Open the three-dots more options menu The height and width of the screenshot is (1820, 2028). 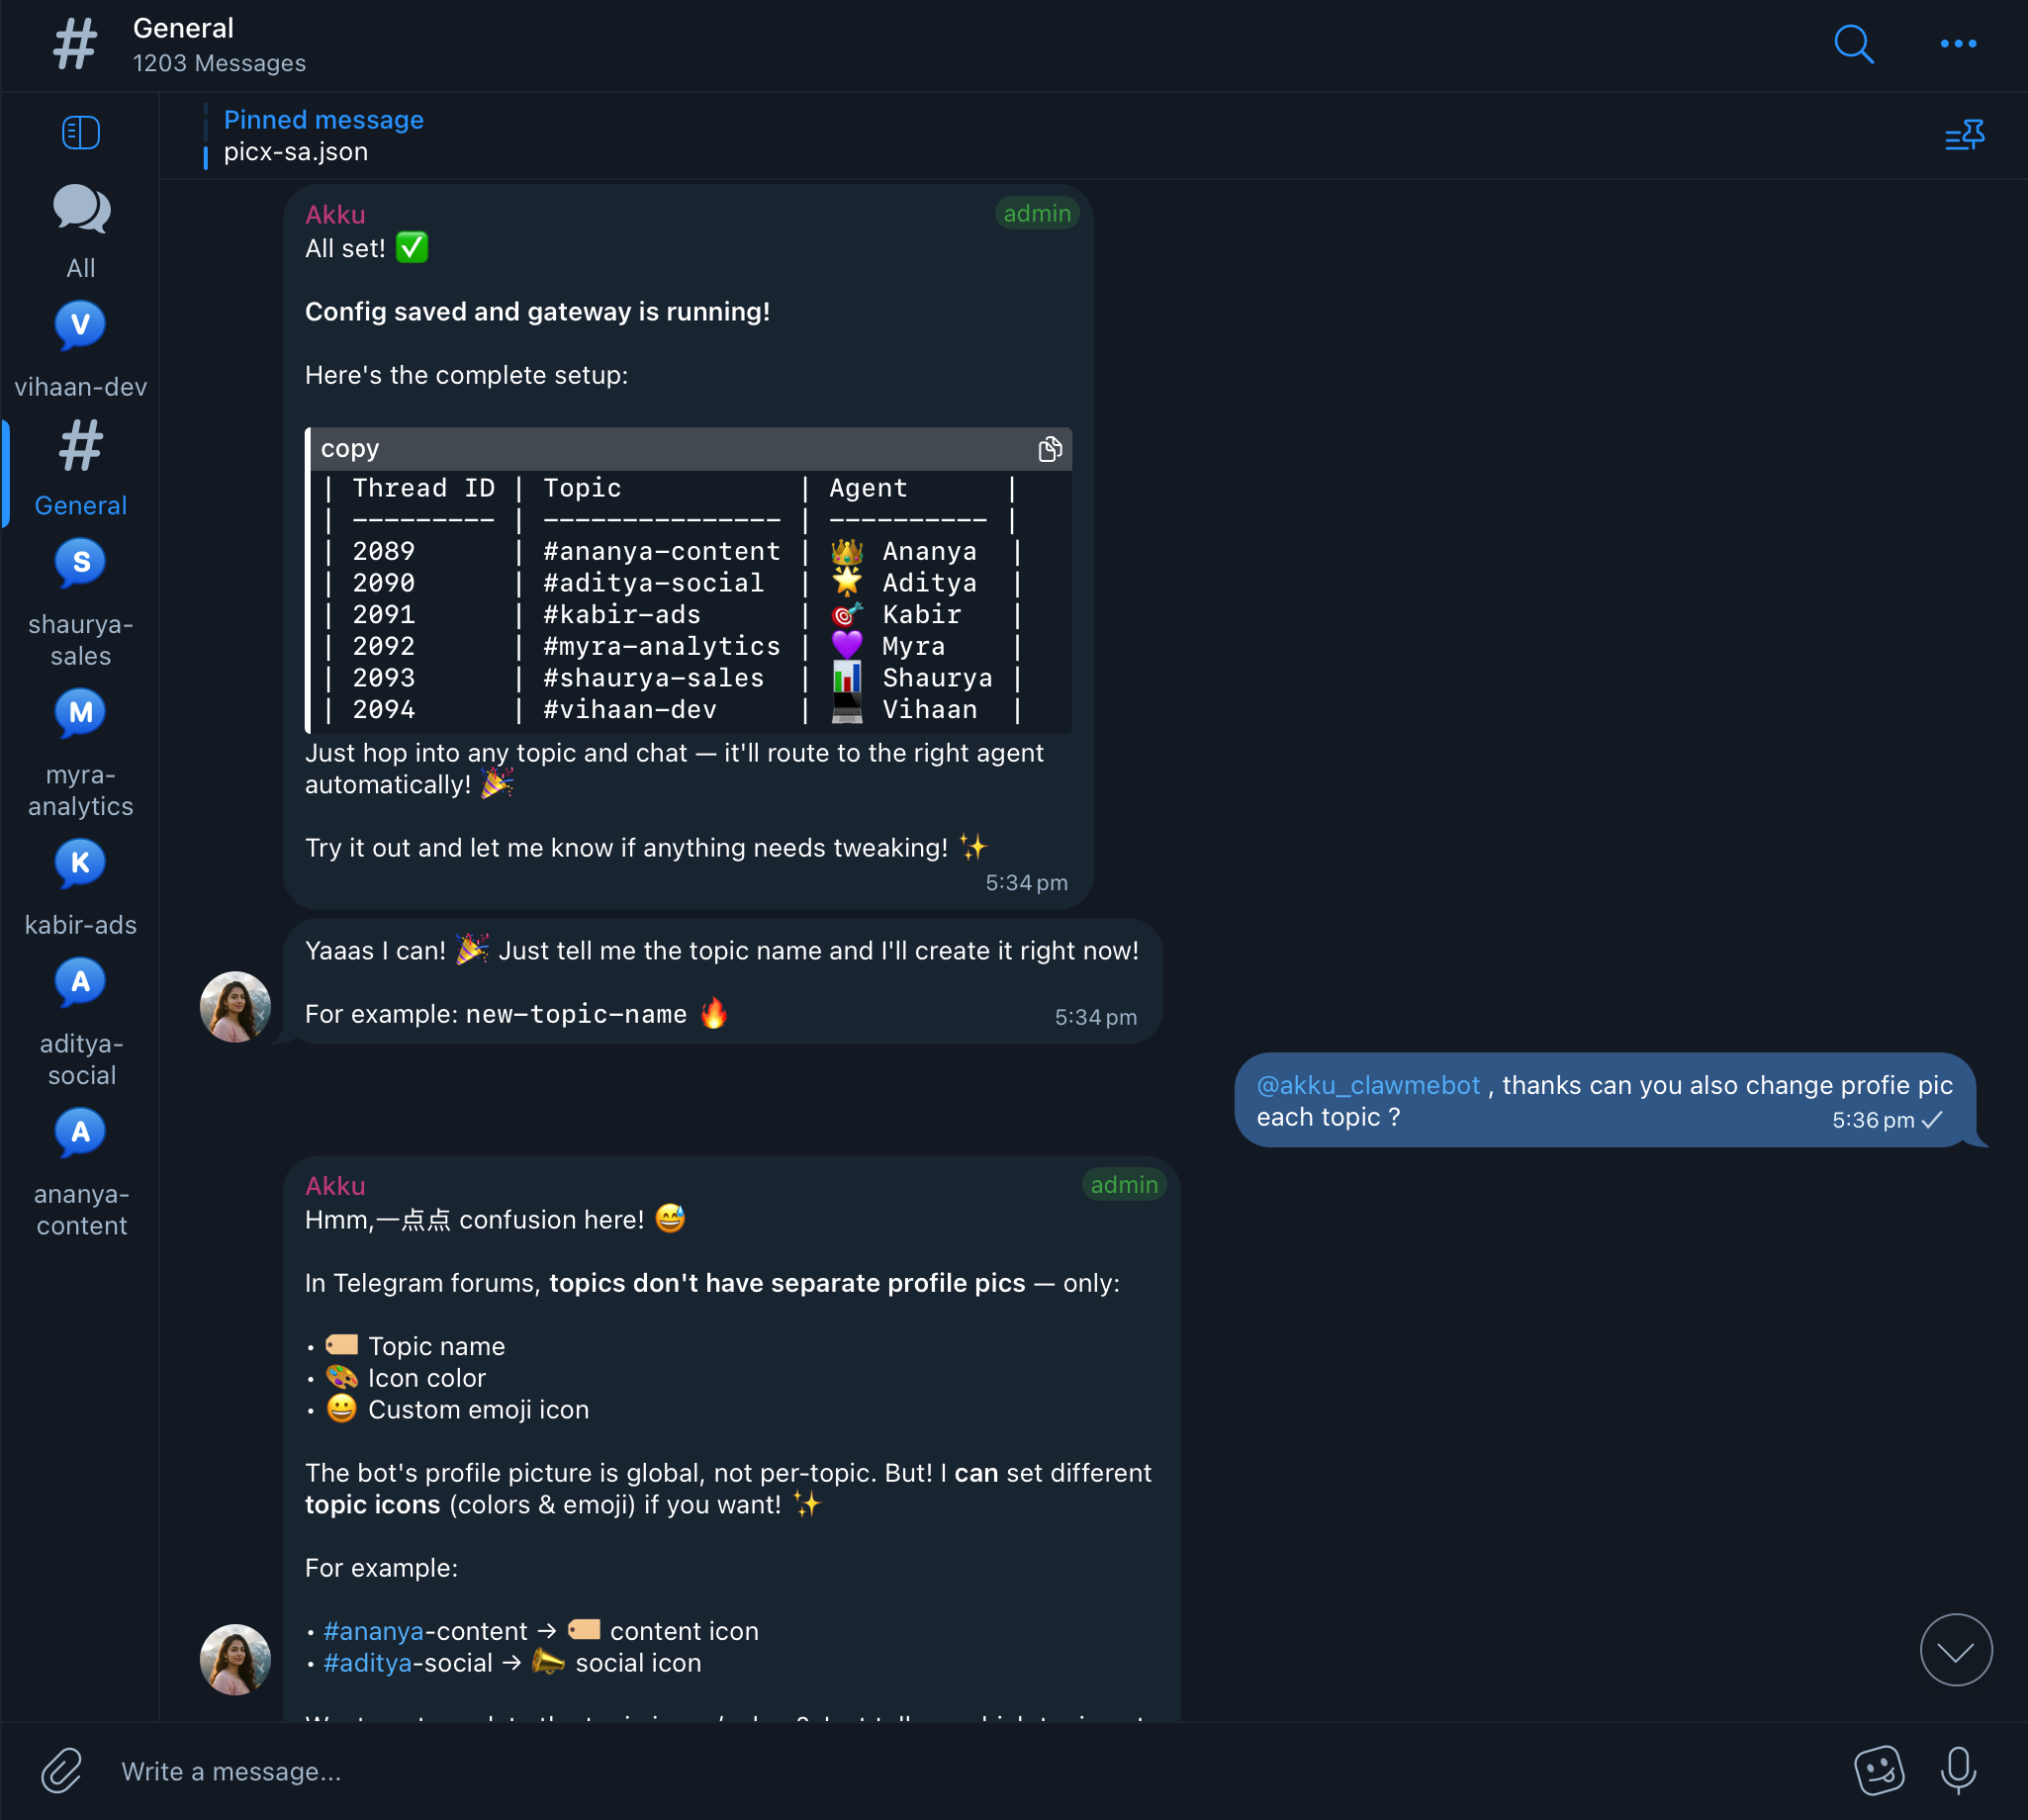(1957, 44)
